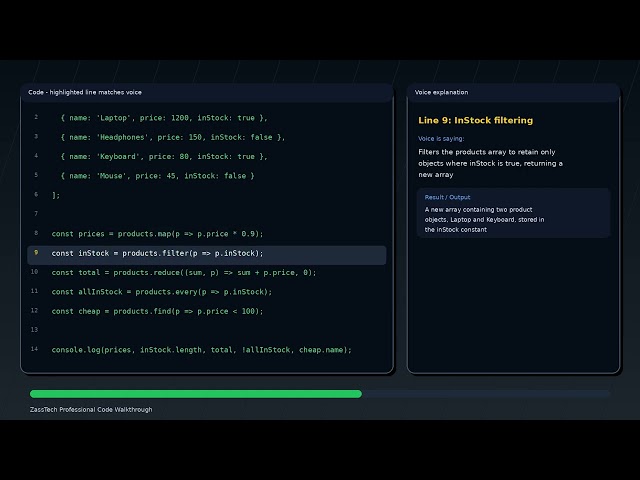Viewport: 640px width, 480px height.
Task: Click line 11 allInStock every statement
Action: click(162, 292)
